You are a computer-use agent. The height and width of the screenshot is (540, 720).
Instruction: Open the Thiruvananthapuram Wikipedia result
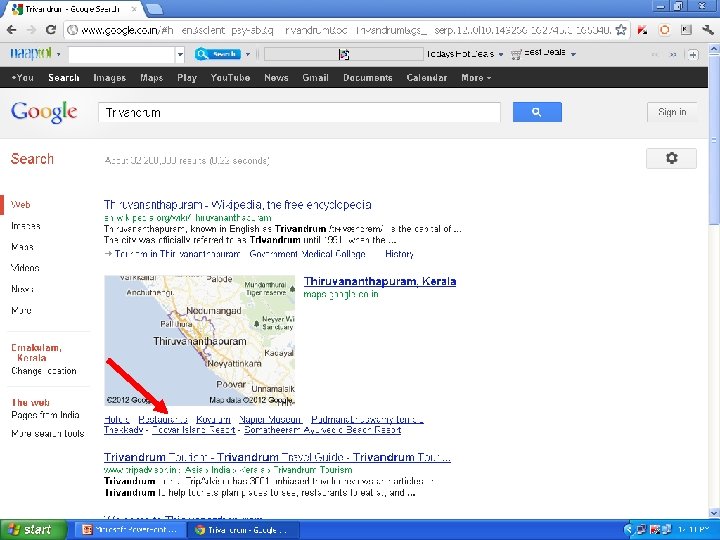pyautogui.click(x=237, y=204)
